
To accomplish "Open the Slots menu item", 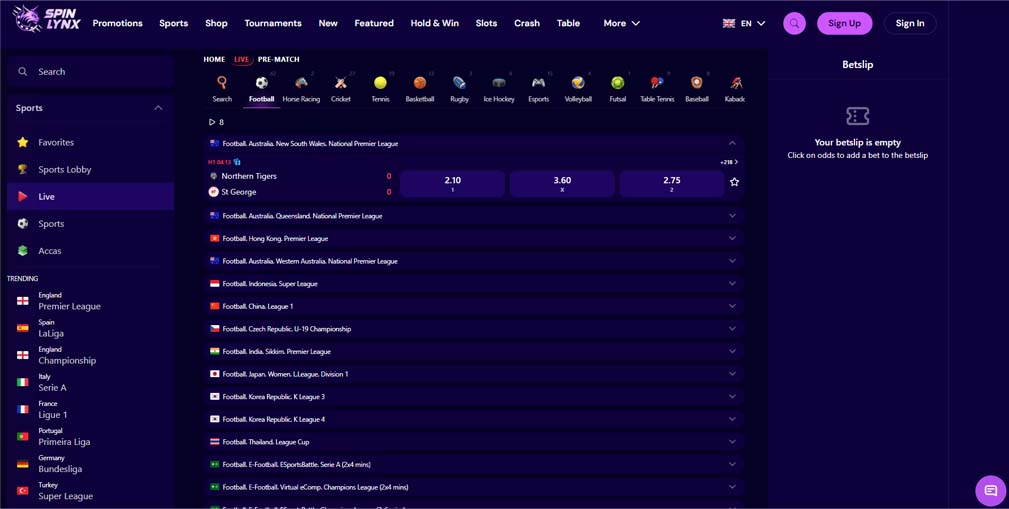I will (486, 23).
